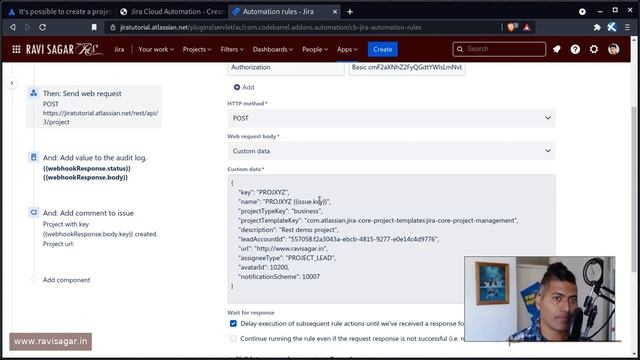Open the browser extensions puzzle icon

[597, 27]
